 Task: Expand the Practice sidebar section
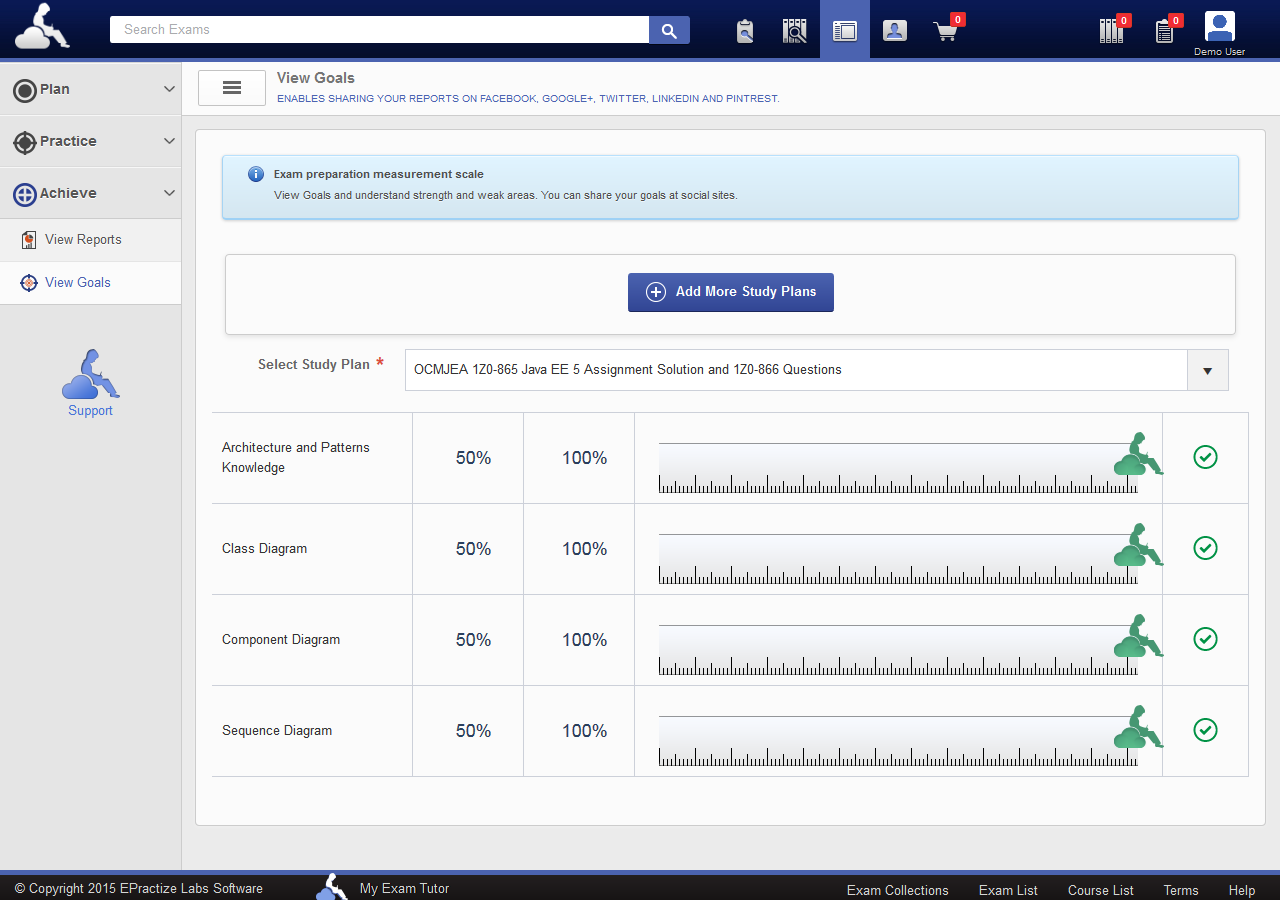(x=90, y=141)
